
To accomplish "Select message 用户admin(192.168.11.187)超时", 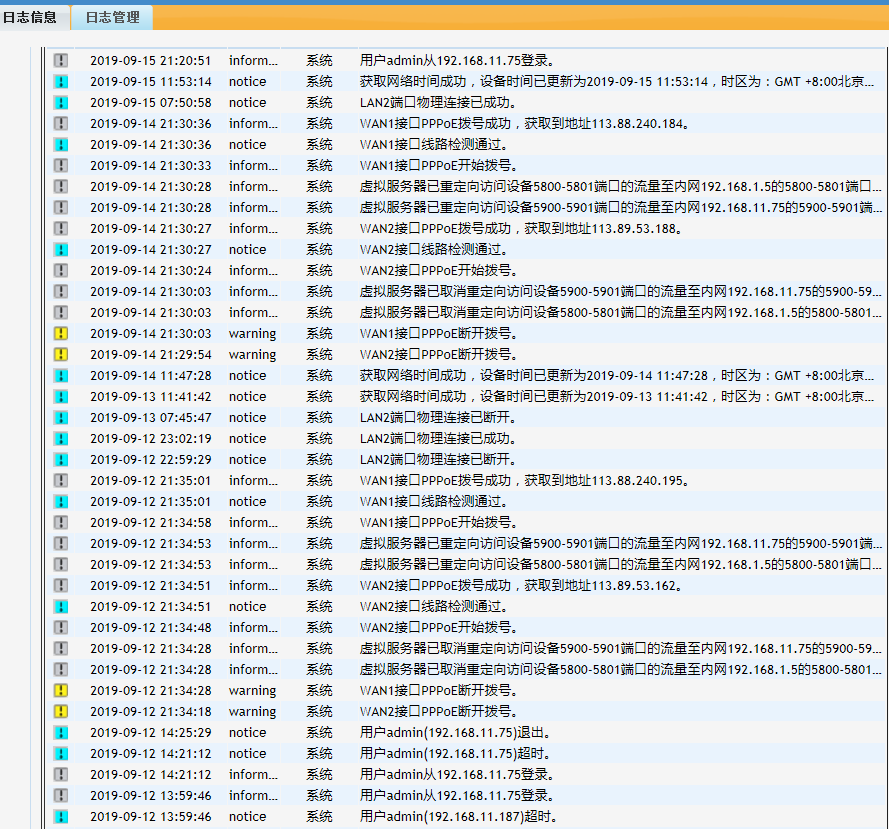I will [x=459, y=817].
